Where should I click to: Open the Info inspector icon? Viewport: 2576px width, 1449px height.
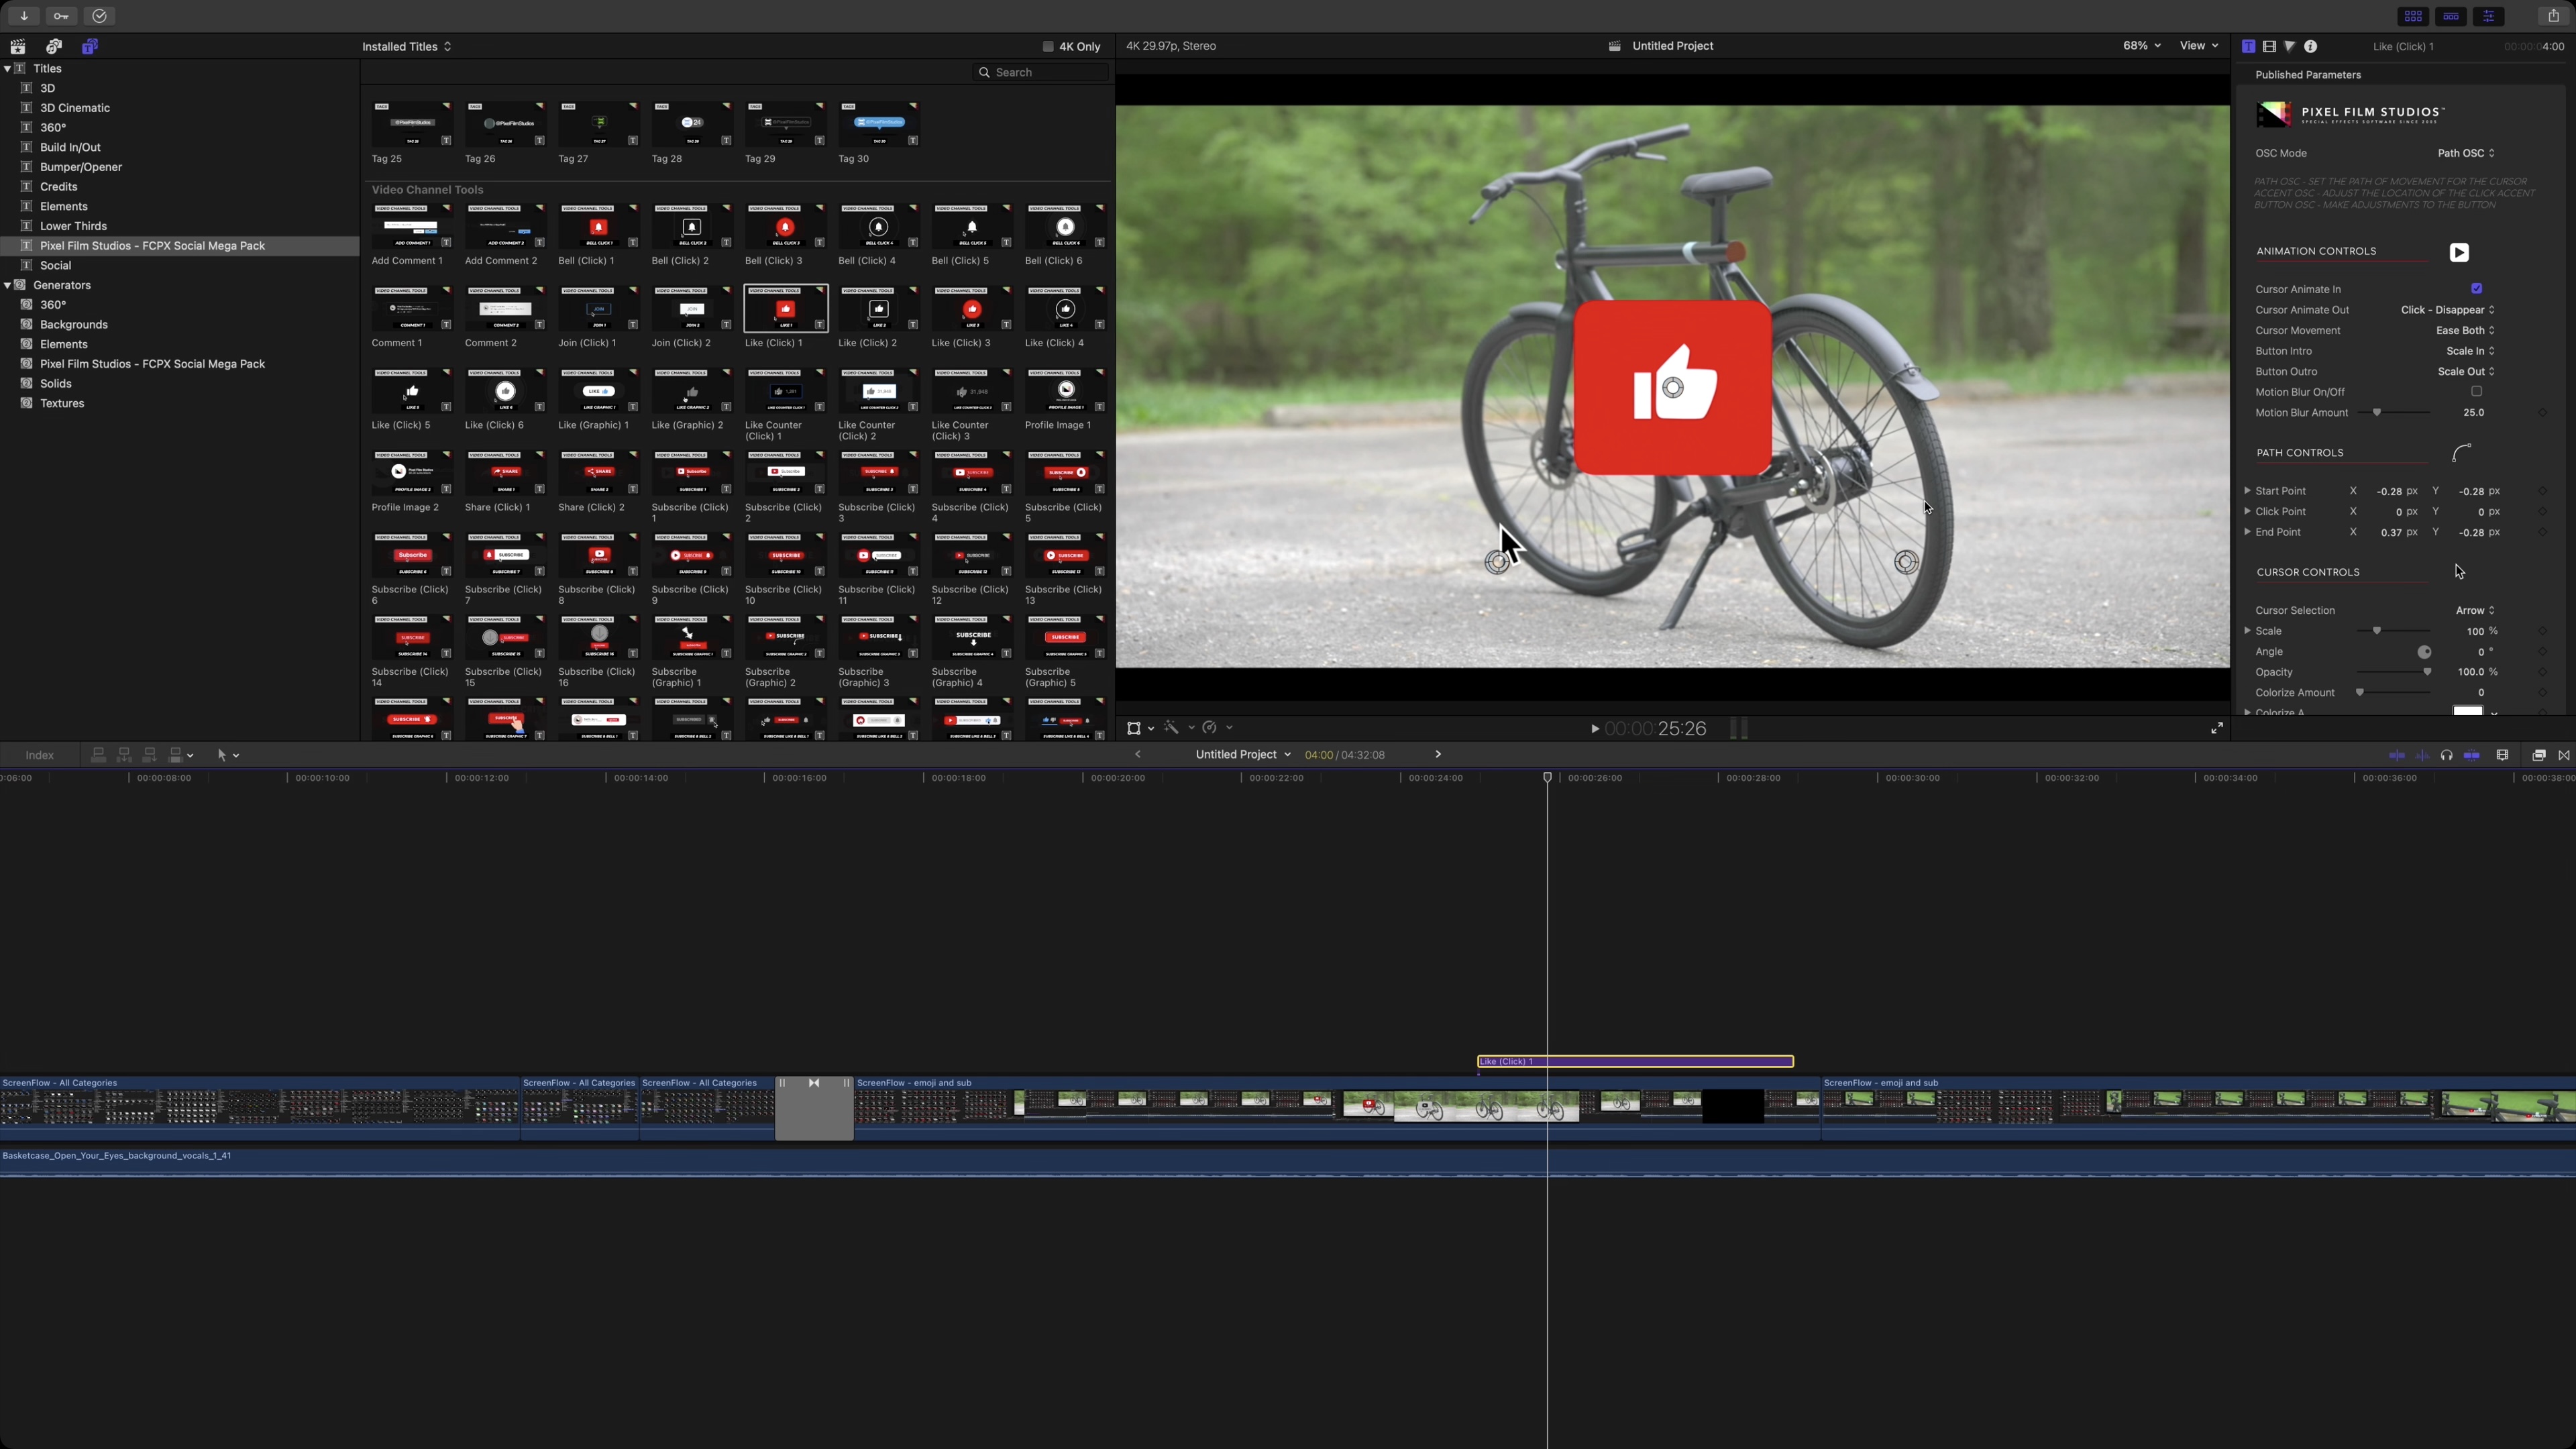coord(2311,46)
